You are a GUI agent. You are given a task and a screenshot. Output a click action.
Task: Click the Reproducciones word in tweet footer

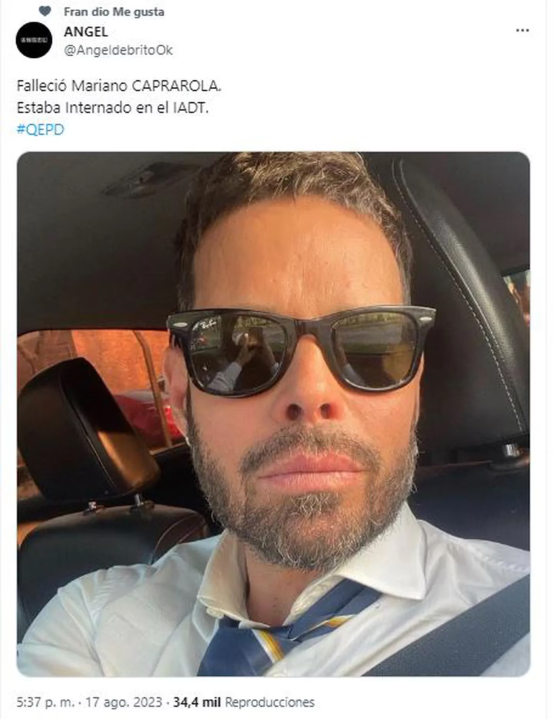pos(270,702)
